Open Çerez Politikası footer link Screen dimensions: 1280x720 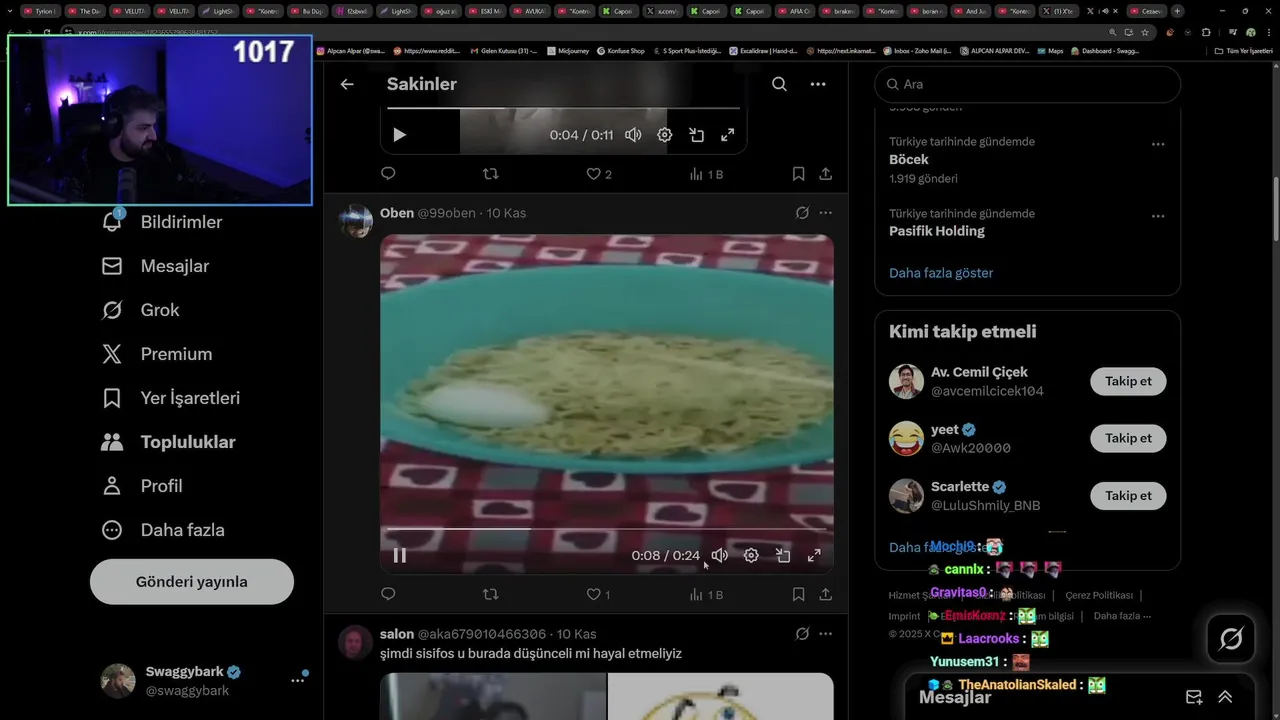point(1099,595)
